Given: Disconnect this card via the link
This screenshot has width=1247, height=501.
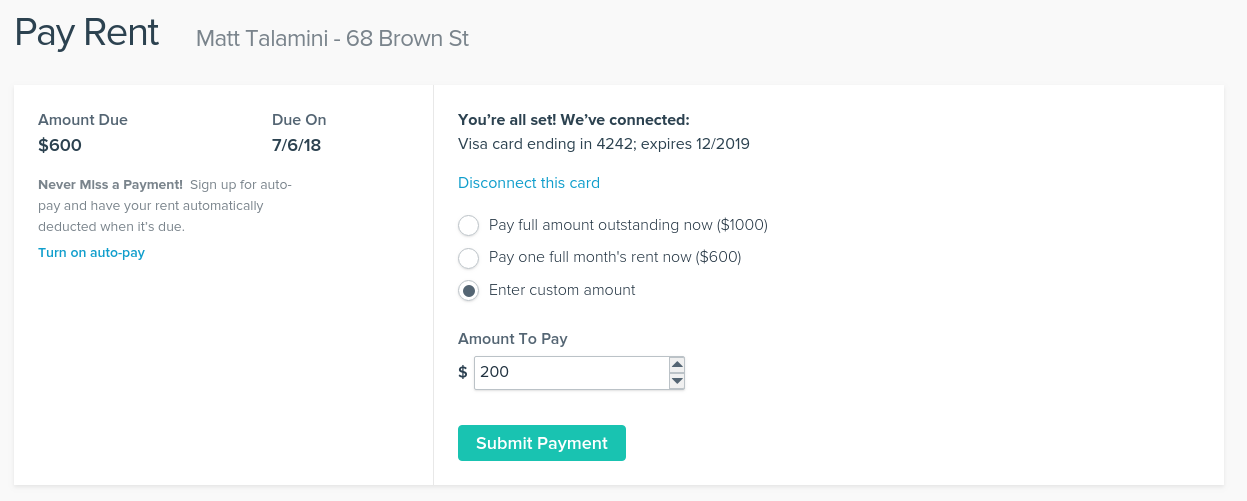Looking at the screenshot, I should [529, 183].
